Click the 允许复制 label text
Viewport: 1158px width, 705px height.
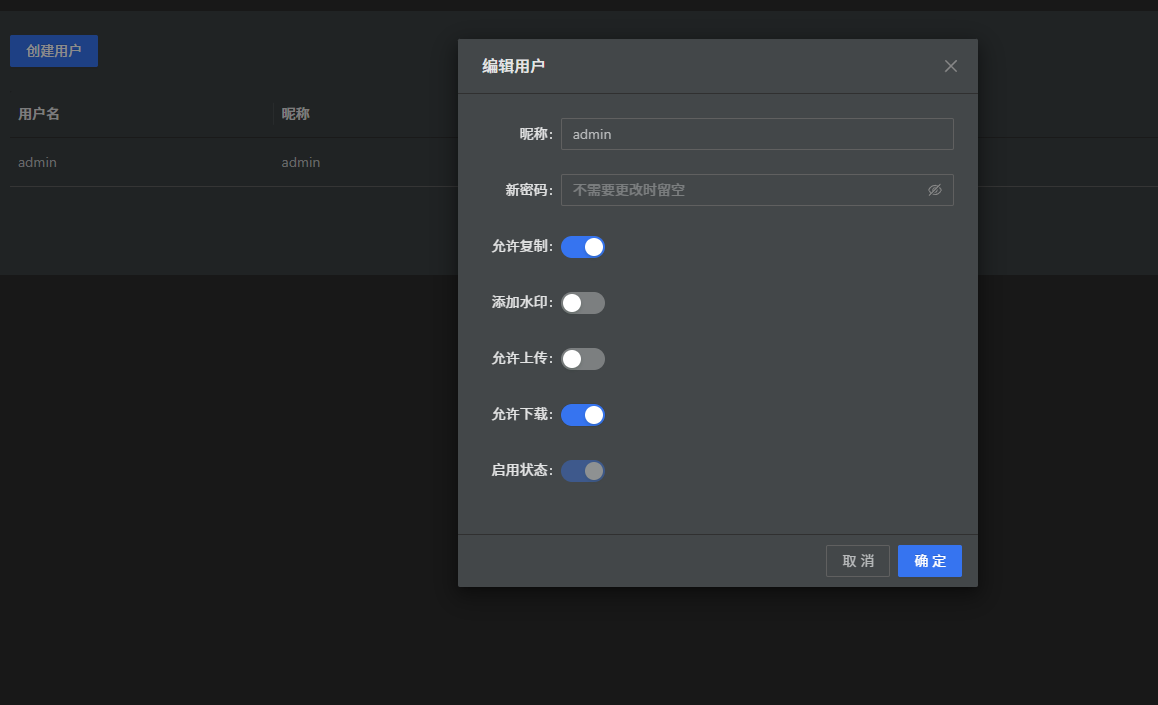(x=521, y=246)
